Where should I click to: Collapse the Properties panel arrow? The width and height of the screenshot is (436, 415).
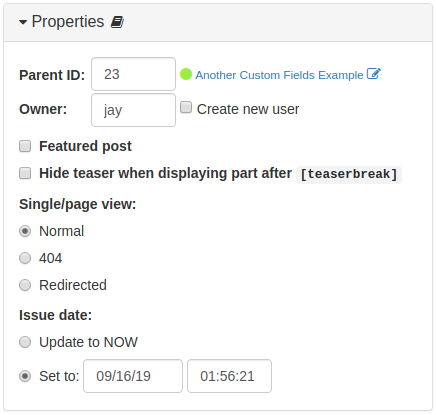click(x=23, y=22)
